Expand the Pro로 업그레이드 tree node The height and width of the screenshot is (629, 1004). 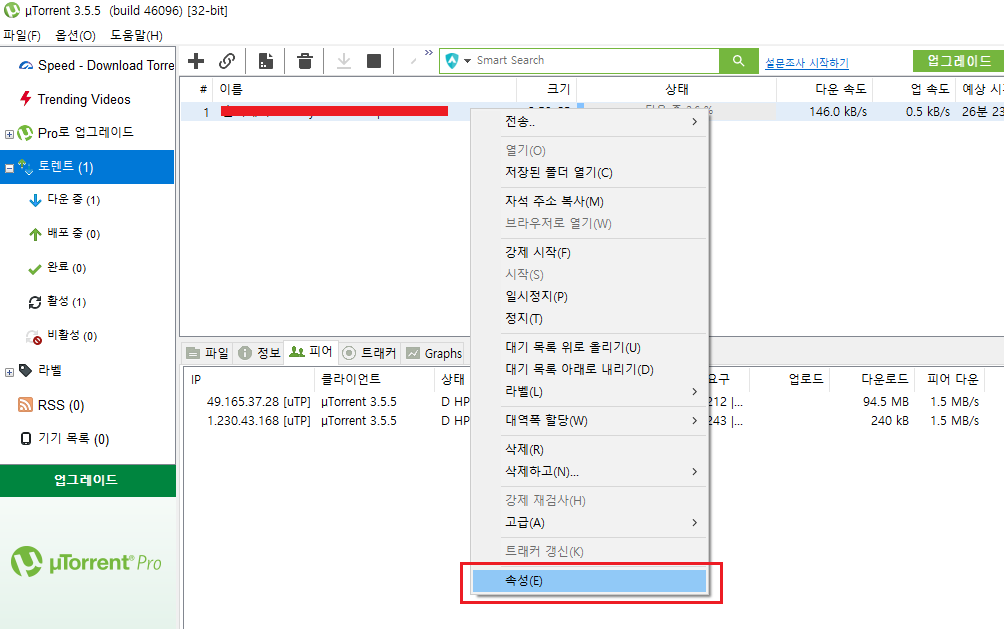[9, 134]
